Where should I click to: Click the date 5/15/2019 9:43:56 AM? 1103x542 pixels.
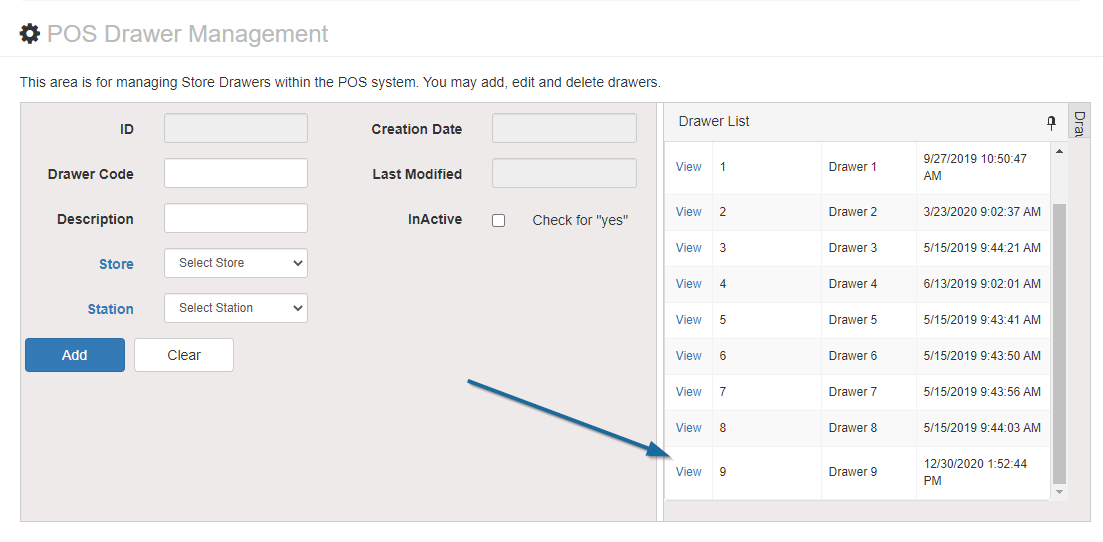(x=982, y=391)
